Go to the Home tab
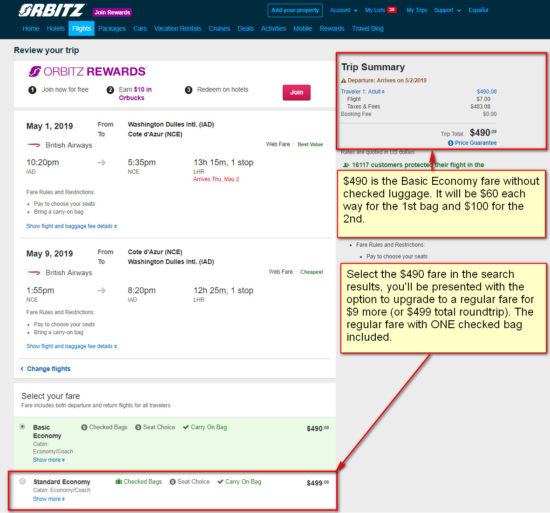This screenshot has width=550, height=513. [31, 28]
